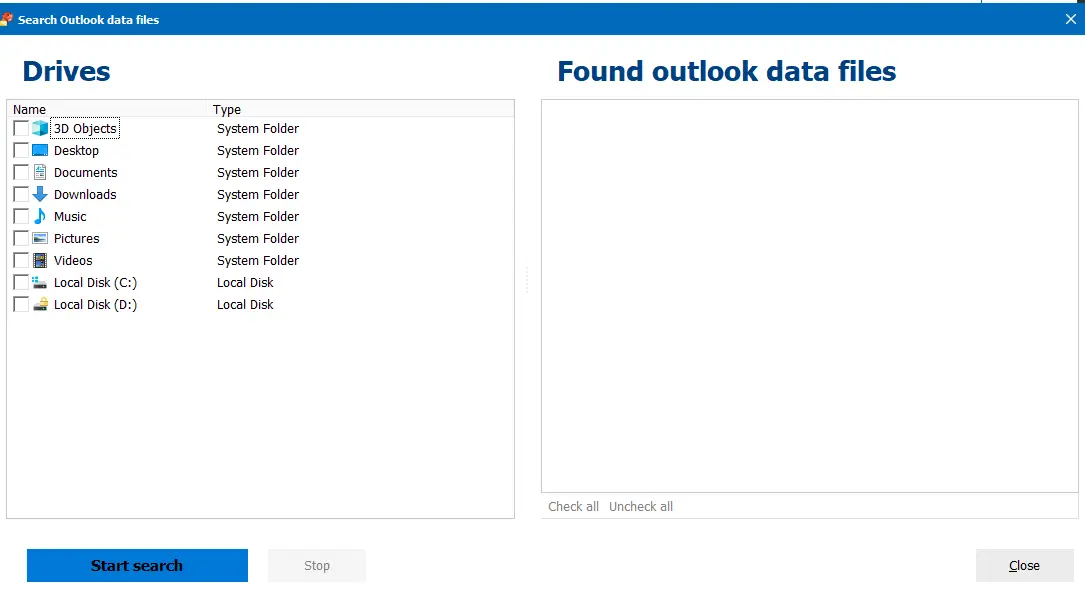Check the Documents checkbox

tap(21, 172)
